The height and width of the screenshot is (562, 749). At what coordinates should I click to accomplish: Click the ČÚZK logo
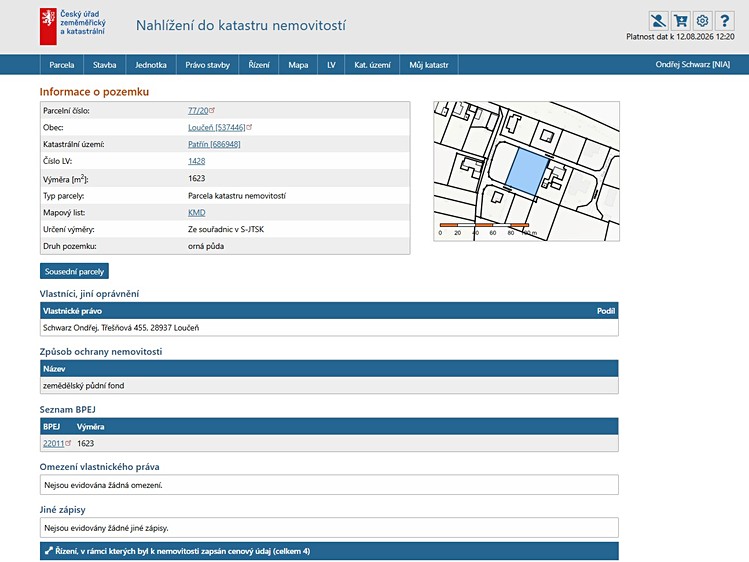(73, 26)
